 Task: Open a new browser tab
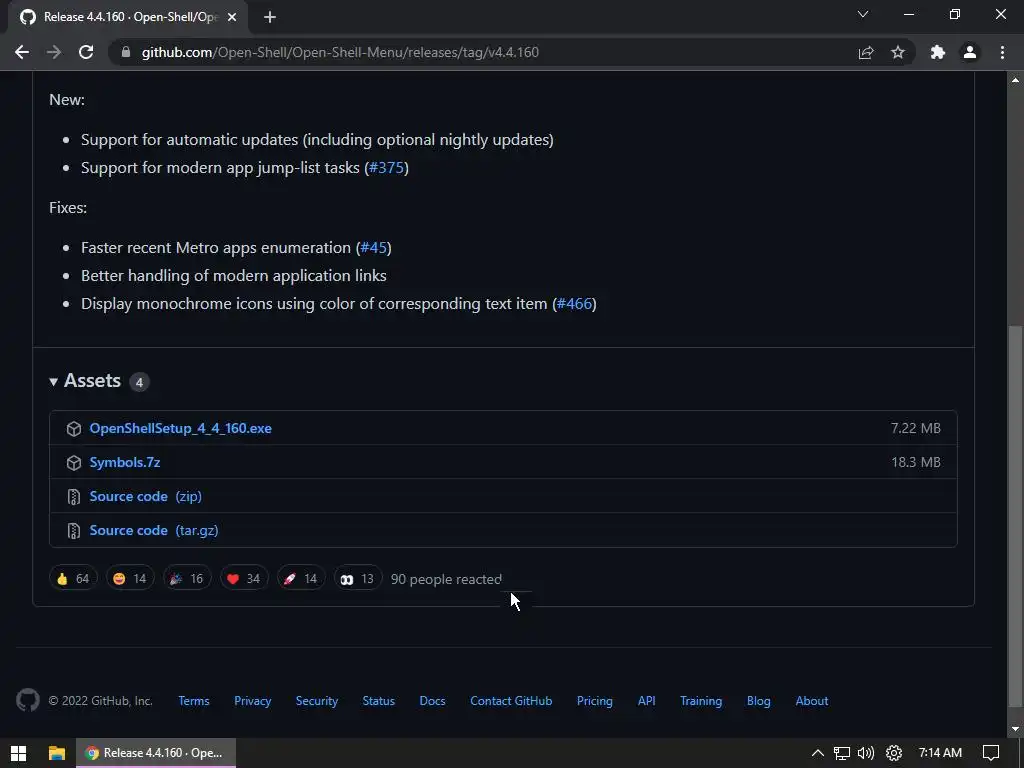[270, 17]
